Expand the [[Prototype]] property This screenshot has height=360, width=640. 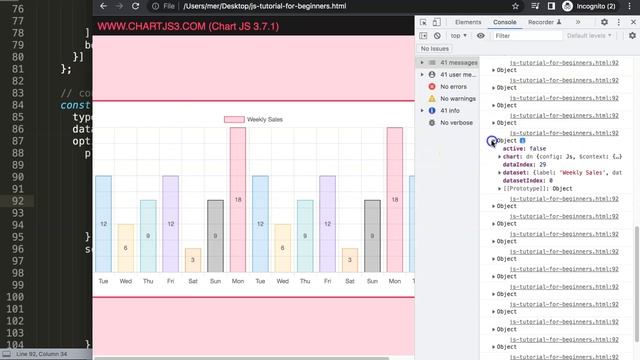coord(499,189)
